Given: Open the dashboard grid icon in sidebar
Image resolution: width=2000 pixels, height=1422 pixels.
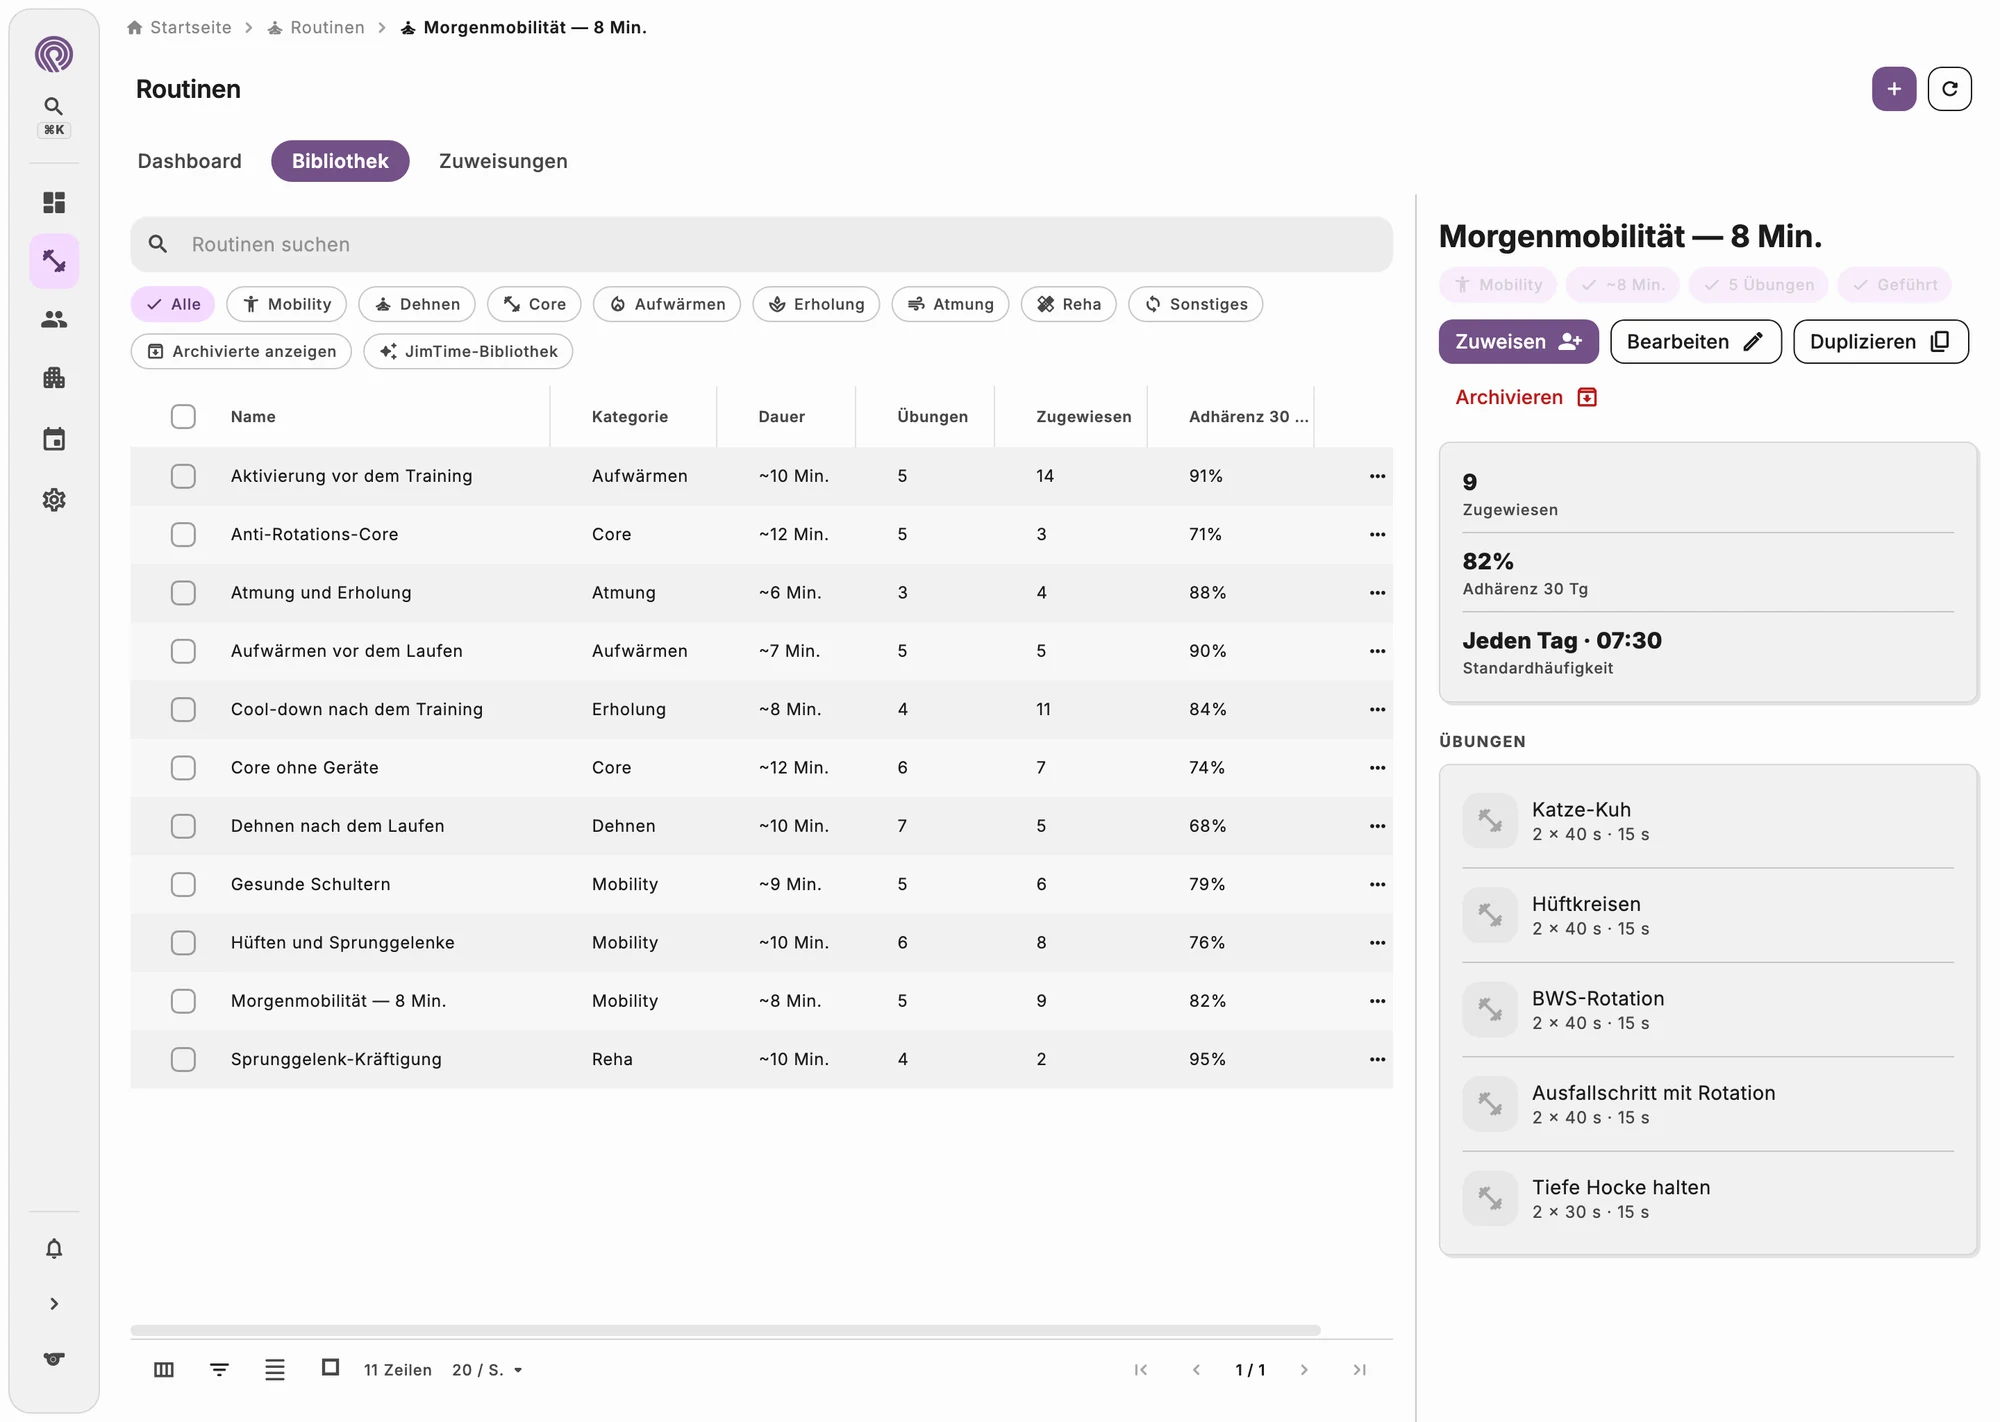Looking at the screenshot, I should [54, 203].
